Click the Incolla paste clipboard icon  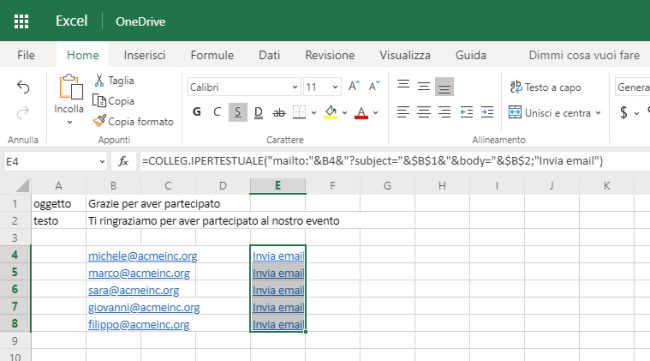pos(70,87)
